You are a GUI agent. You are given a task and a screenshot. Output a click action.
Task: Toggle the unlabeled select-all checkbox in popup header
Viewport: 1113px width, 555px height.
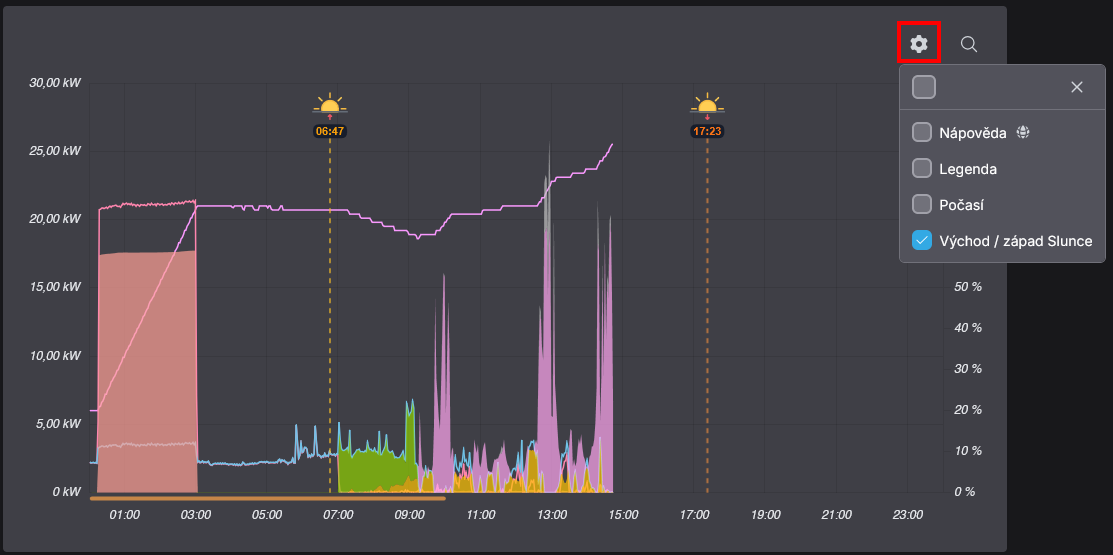(x=924, y=87)
